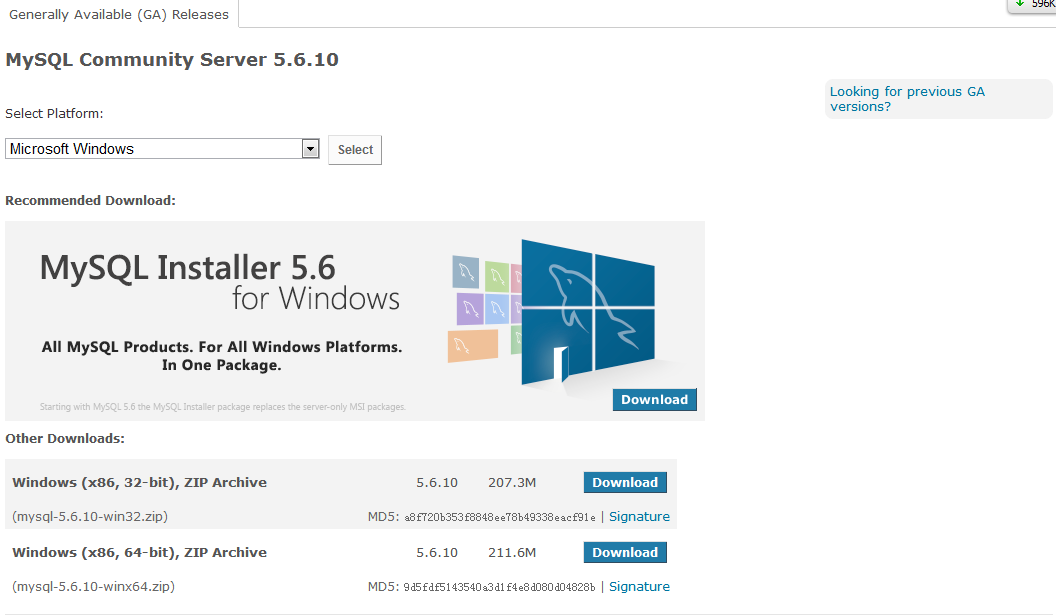Download the Windows 64-bit ZIP Archive
The image size is (1056, 615).
point(625,552)
